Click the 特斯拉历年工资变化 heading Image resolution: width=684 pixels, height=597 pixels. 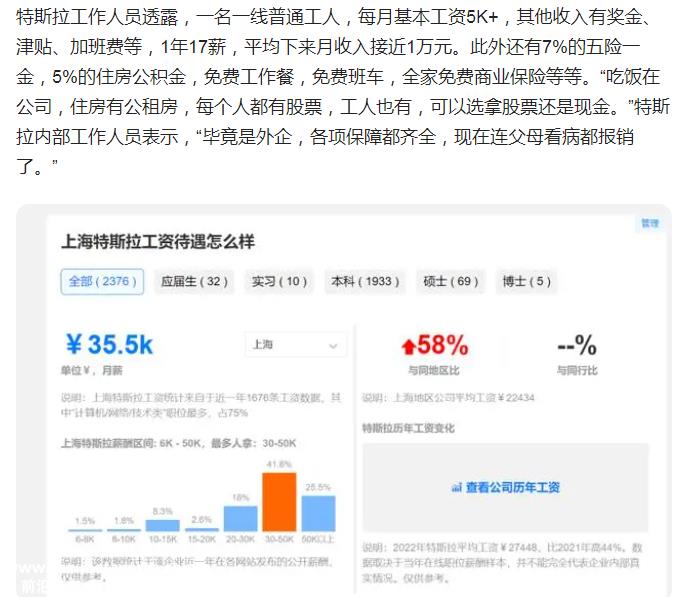coord(408,428)
